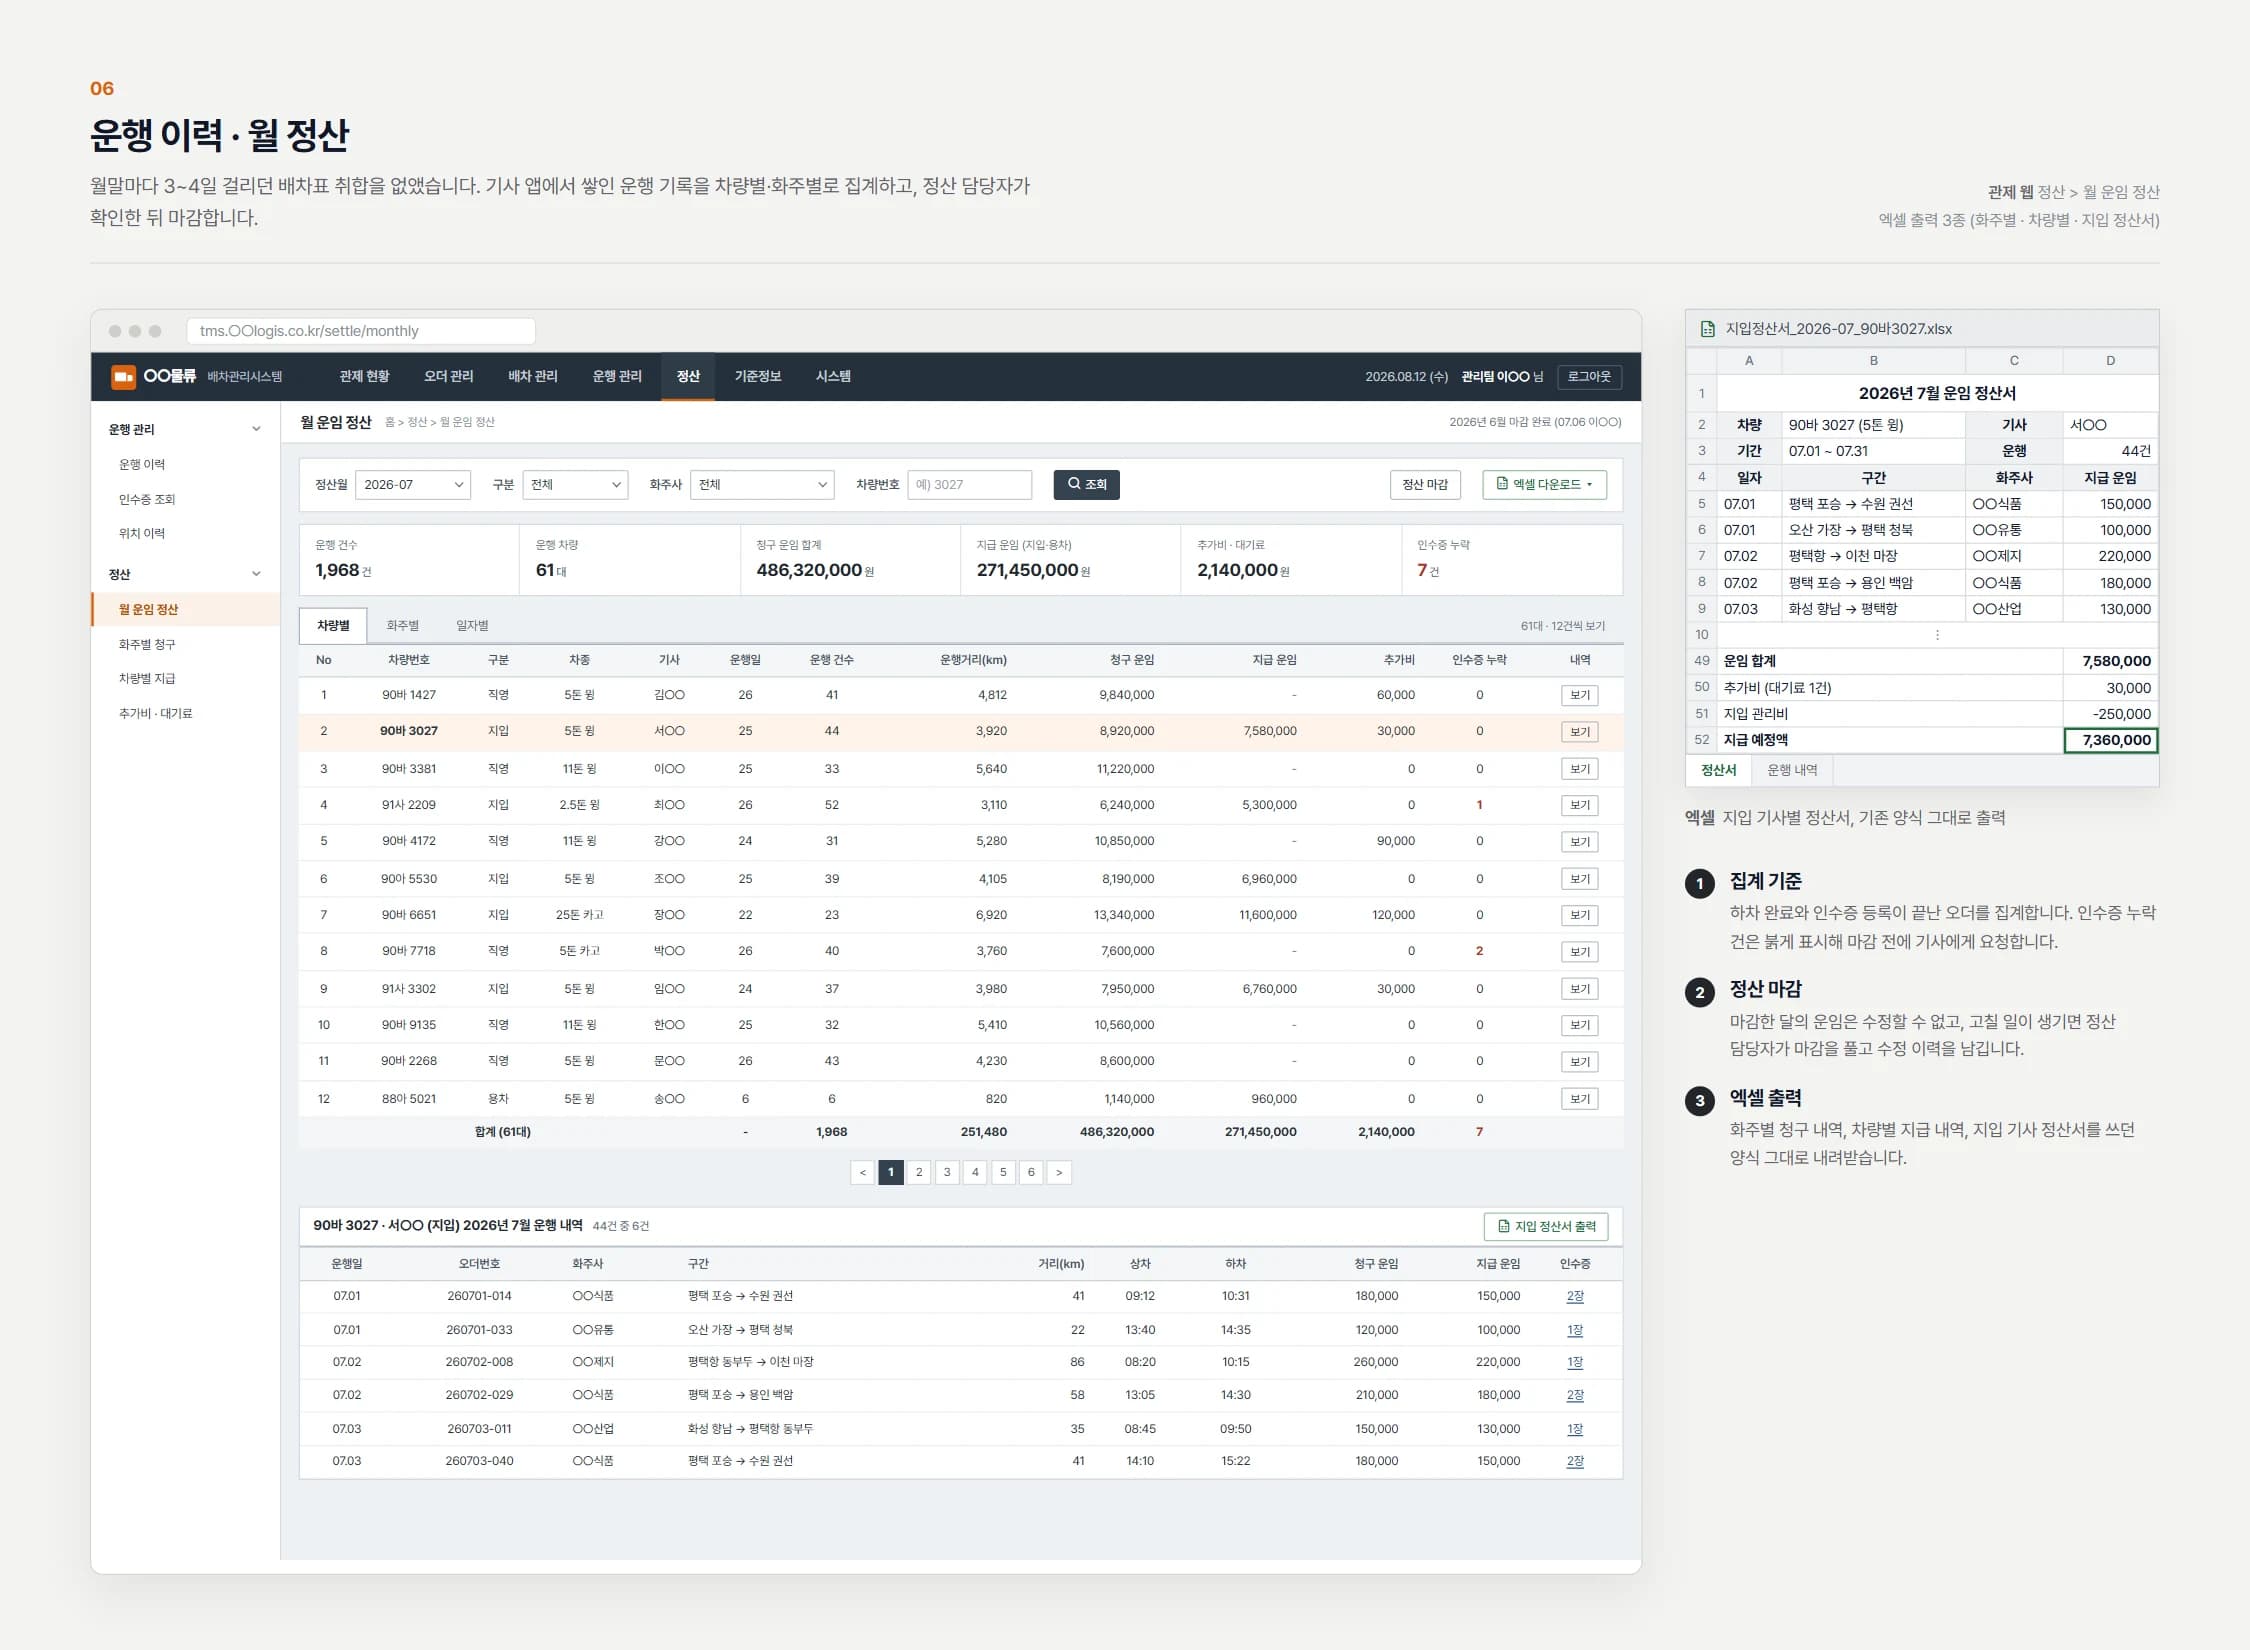2250x1650 pixels.
Task: Open the 구분 전체 dropdown
Action: [x=575, y=485]
